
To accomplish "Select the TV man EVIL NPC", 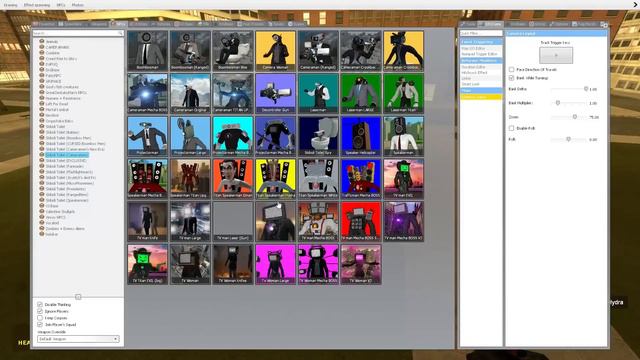I will (x=404, y=179).
